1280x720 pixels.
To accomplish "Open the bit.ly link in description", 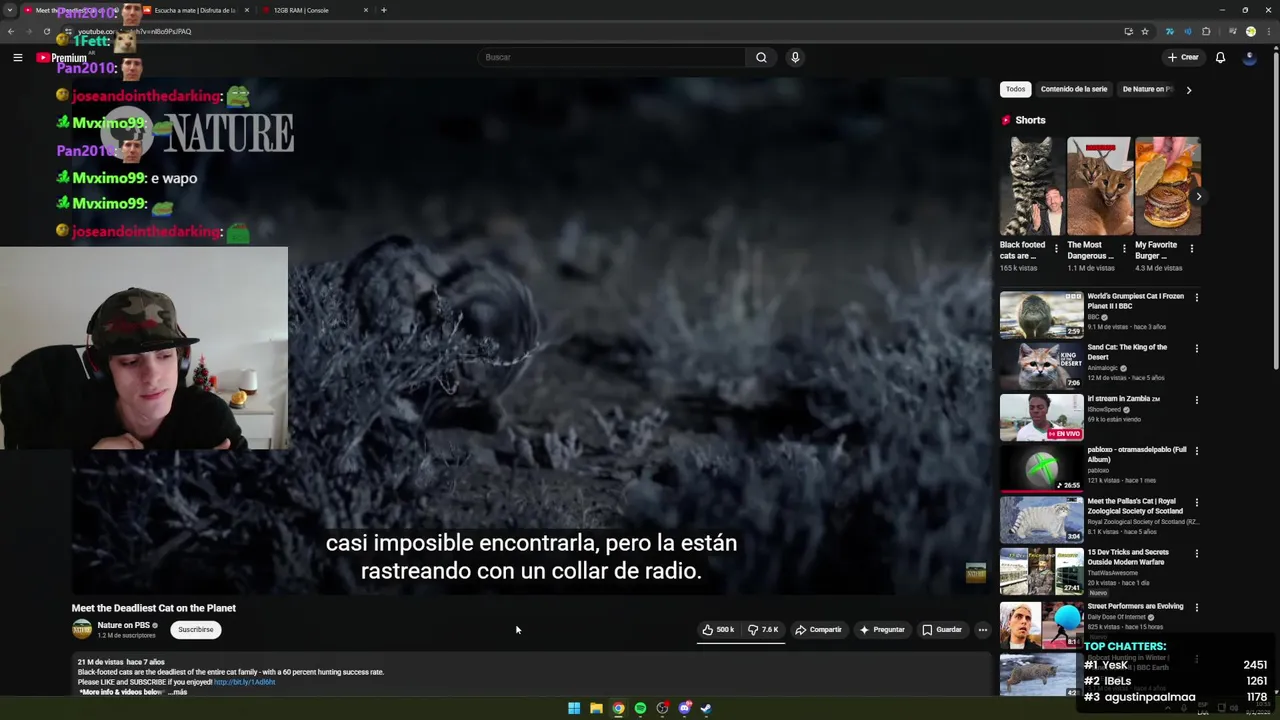I will tap(244, 682).
